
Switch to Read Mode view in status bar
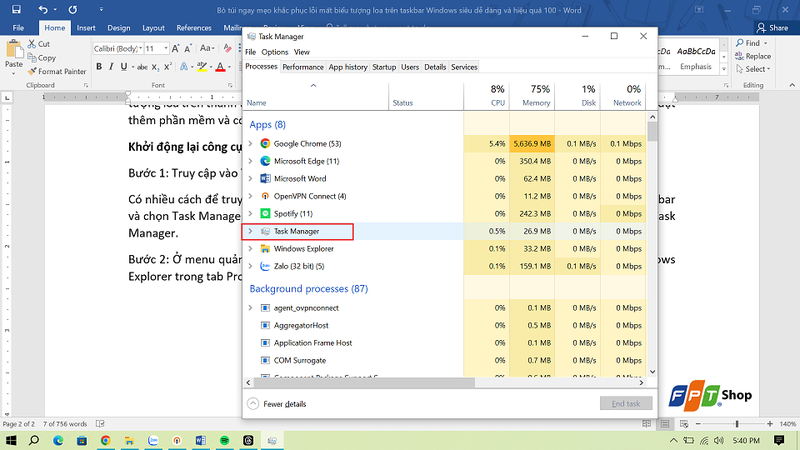click(x=647, y=424)
